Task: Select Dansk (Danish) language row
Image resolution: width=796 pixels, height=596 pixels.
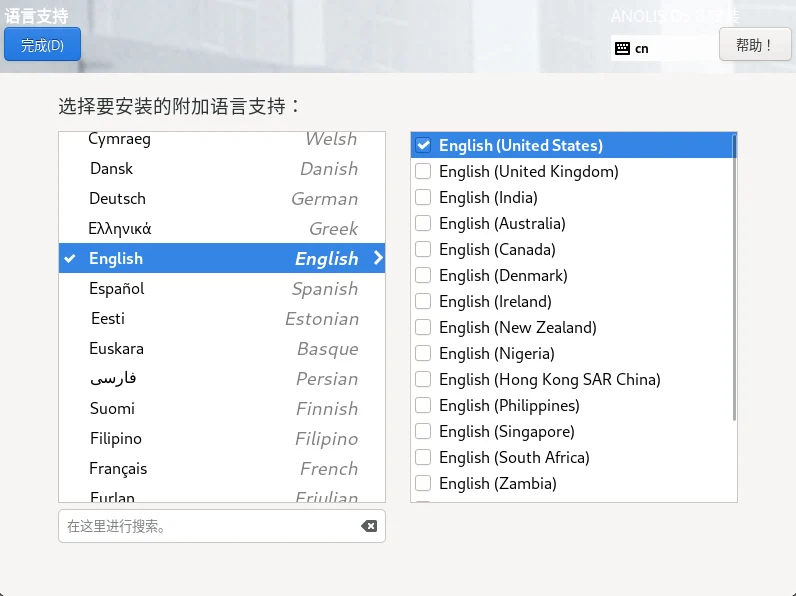Action: click(x=222, y=169)
